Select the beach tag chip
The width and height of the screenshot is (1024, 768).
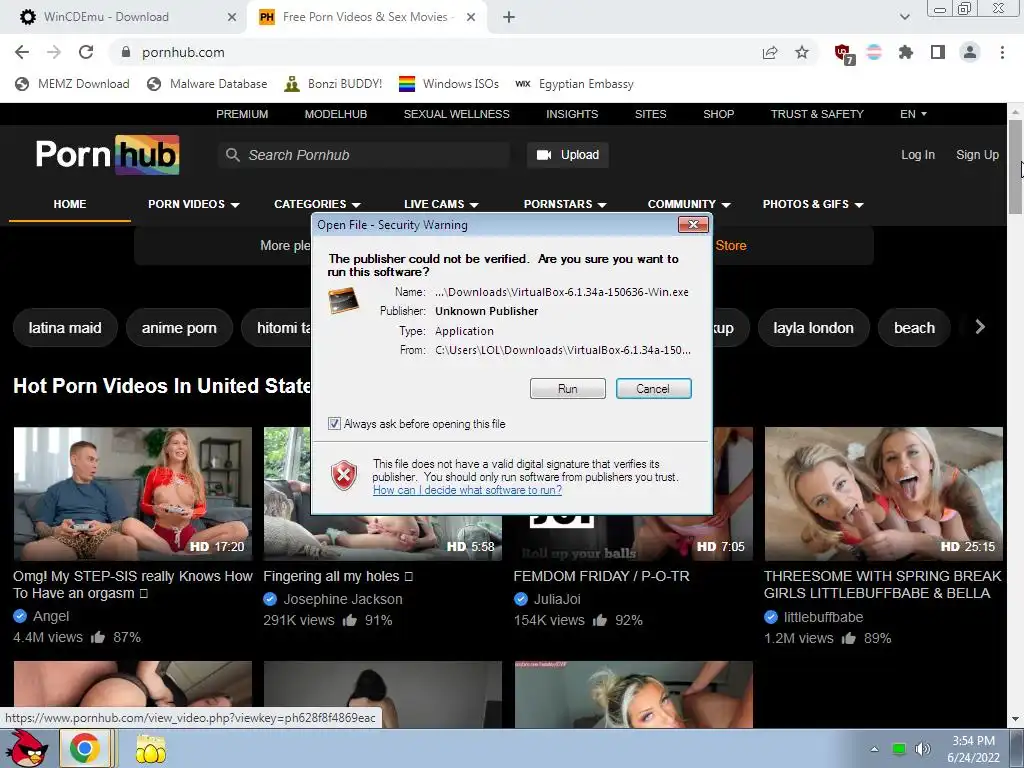coord(914,328)
